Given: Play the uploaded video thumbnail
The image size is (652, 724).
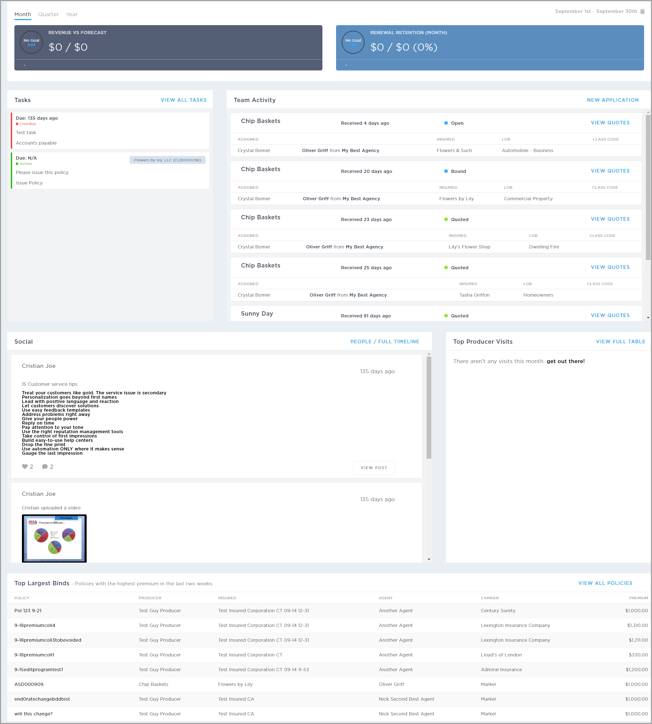Looking at the screenshot, I should (54, 538).
